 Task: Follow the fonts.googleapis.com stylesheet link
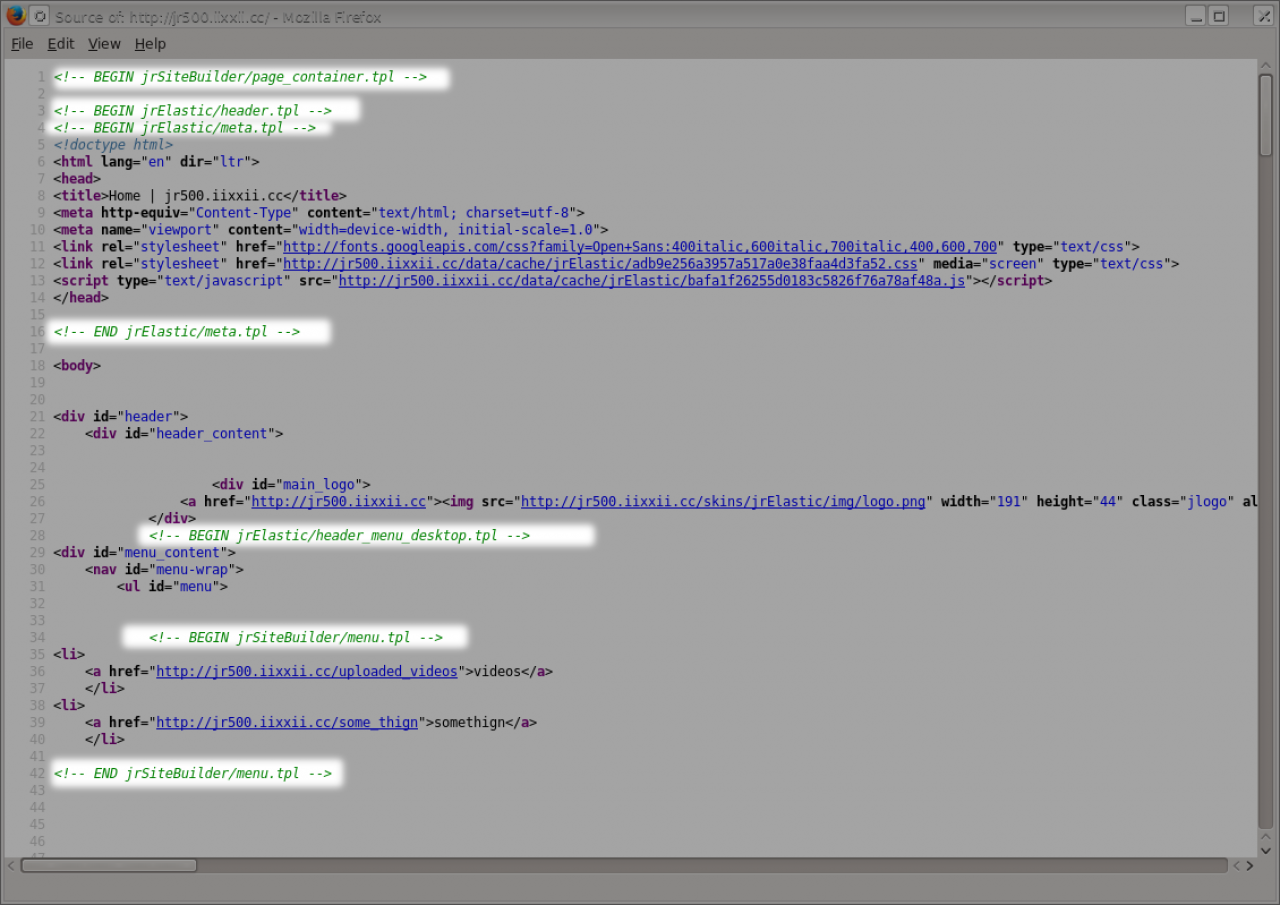640,247
